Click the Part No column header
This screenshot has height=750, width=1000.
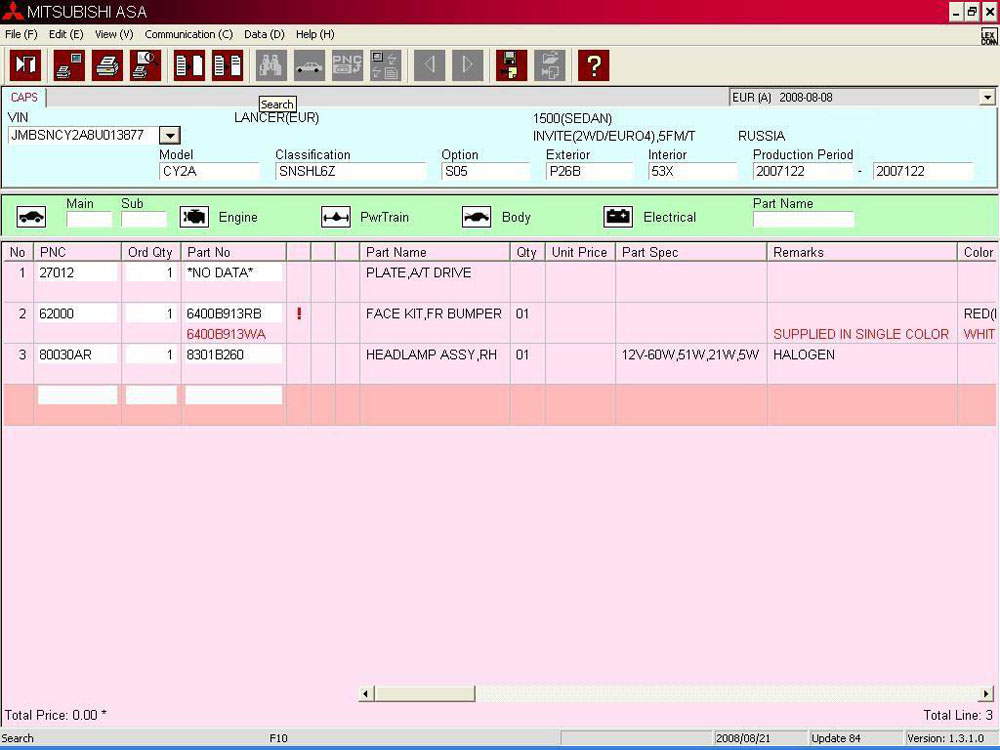(x=234, y=253)
